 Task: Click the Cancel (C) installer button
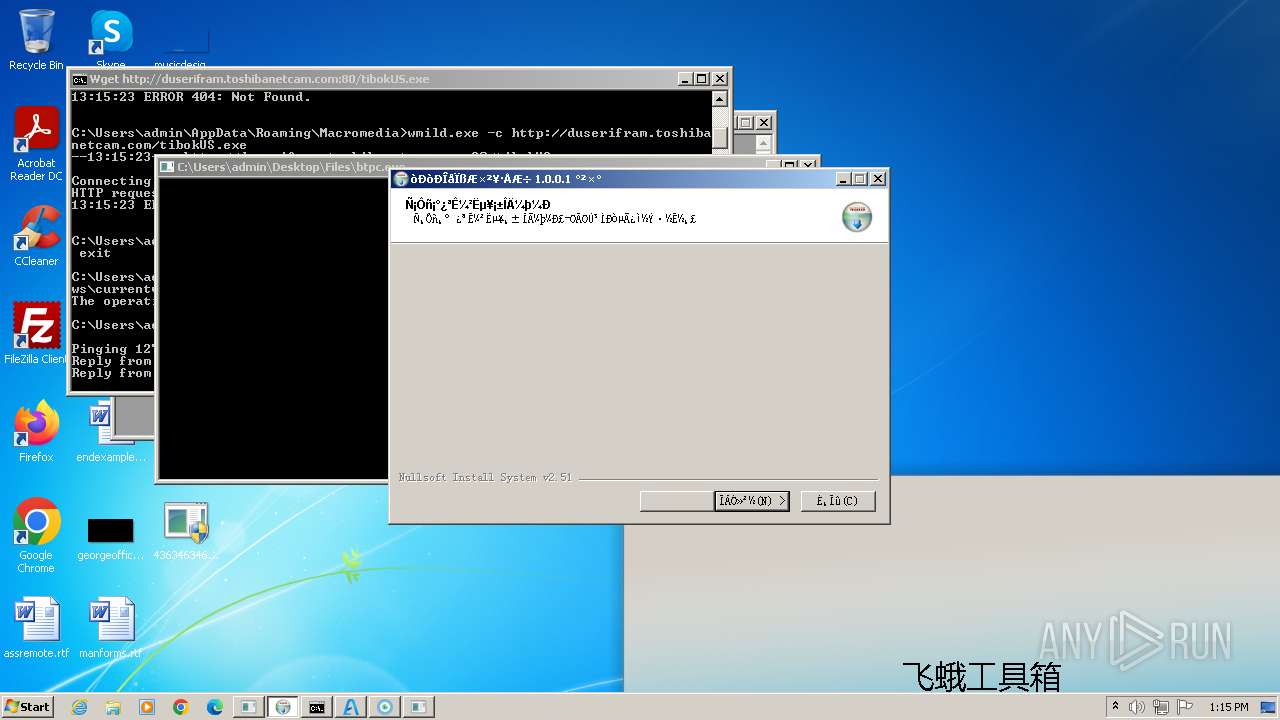[x=838, y=500]
